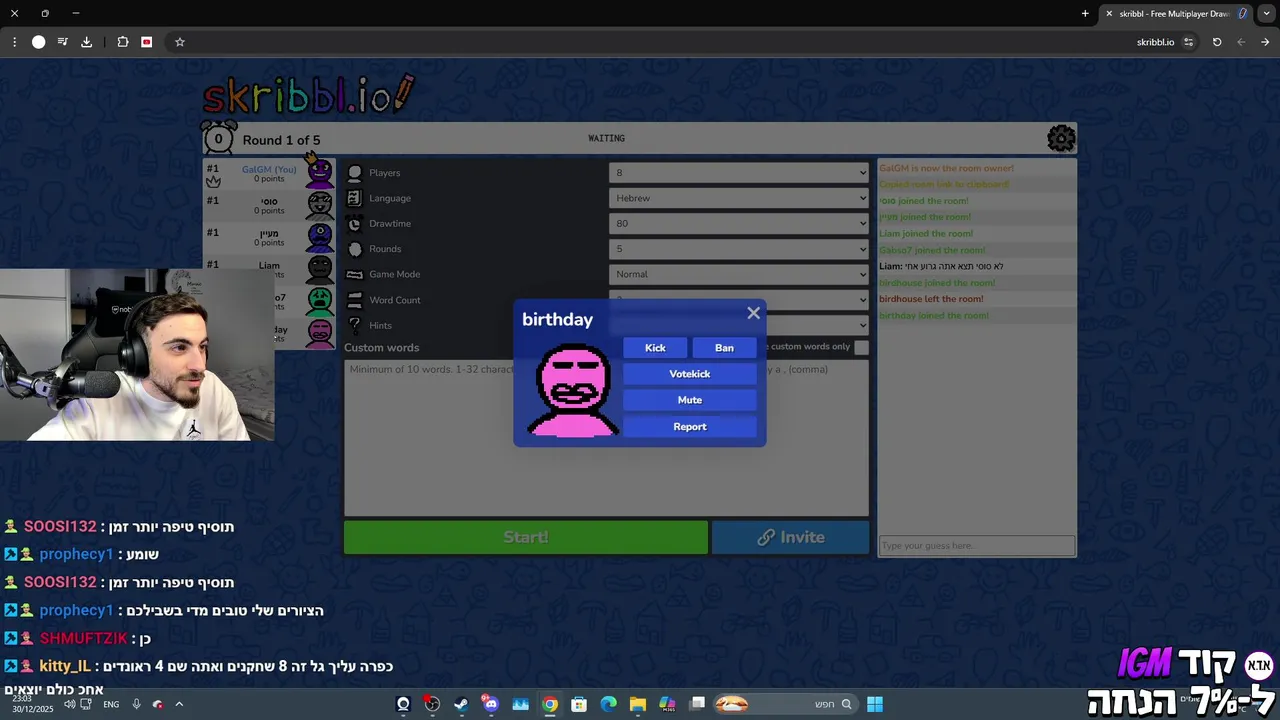Open OBS Studio from the taskbar

(x=432, y=704)
